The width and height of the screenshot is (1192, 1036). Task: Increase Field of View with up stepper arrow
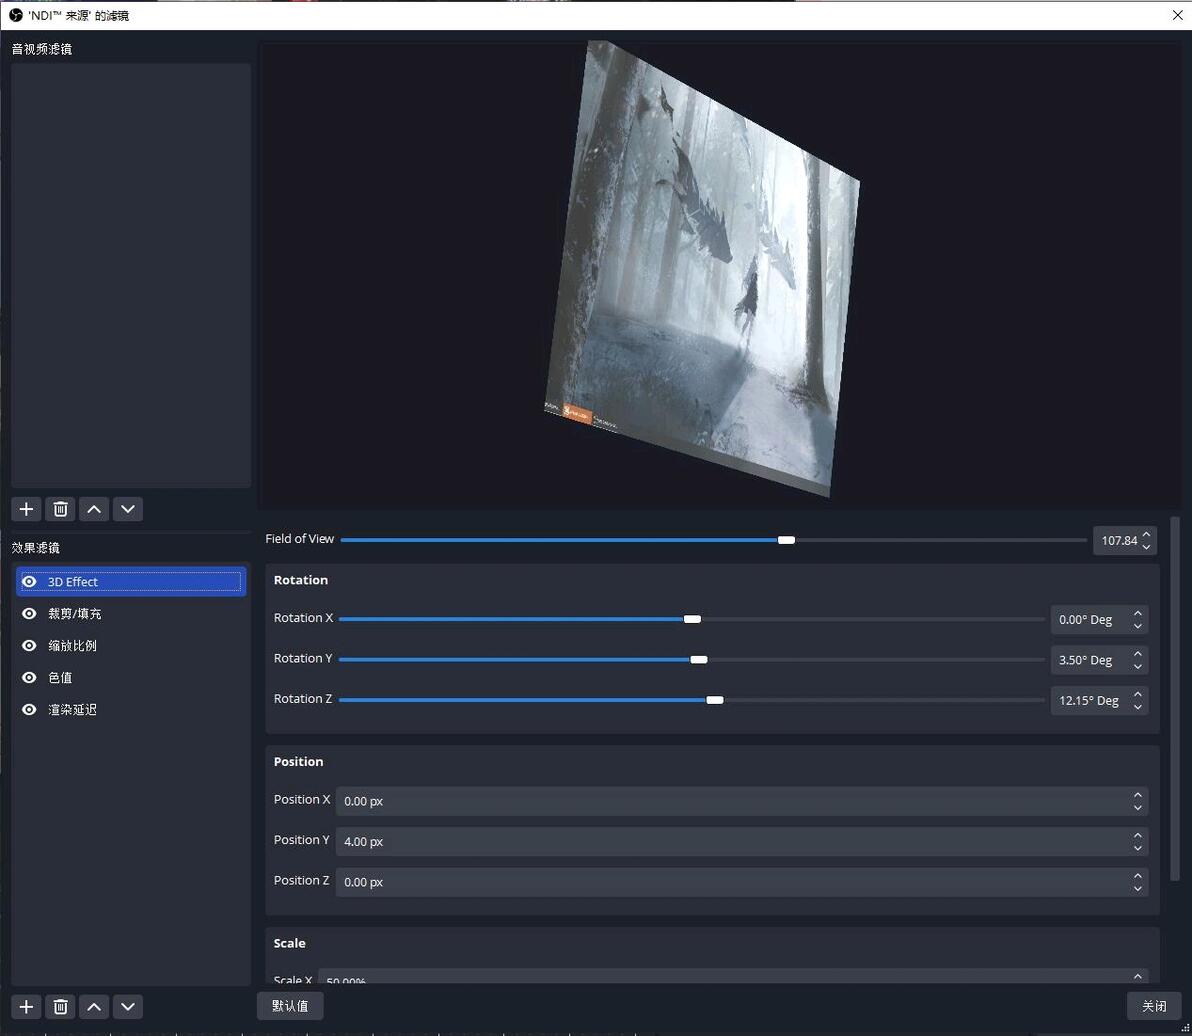[x=1147, y=534]
